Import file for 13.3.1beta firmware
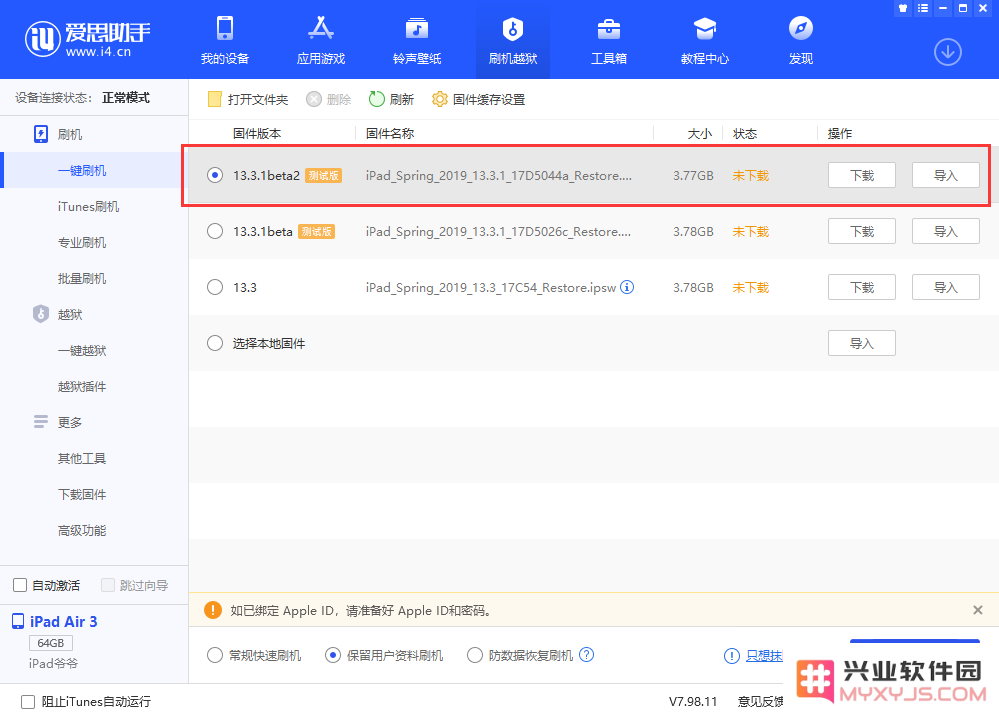Viewport: 999px width, 718px height. click(945, 231)
